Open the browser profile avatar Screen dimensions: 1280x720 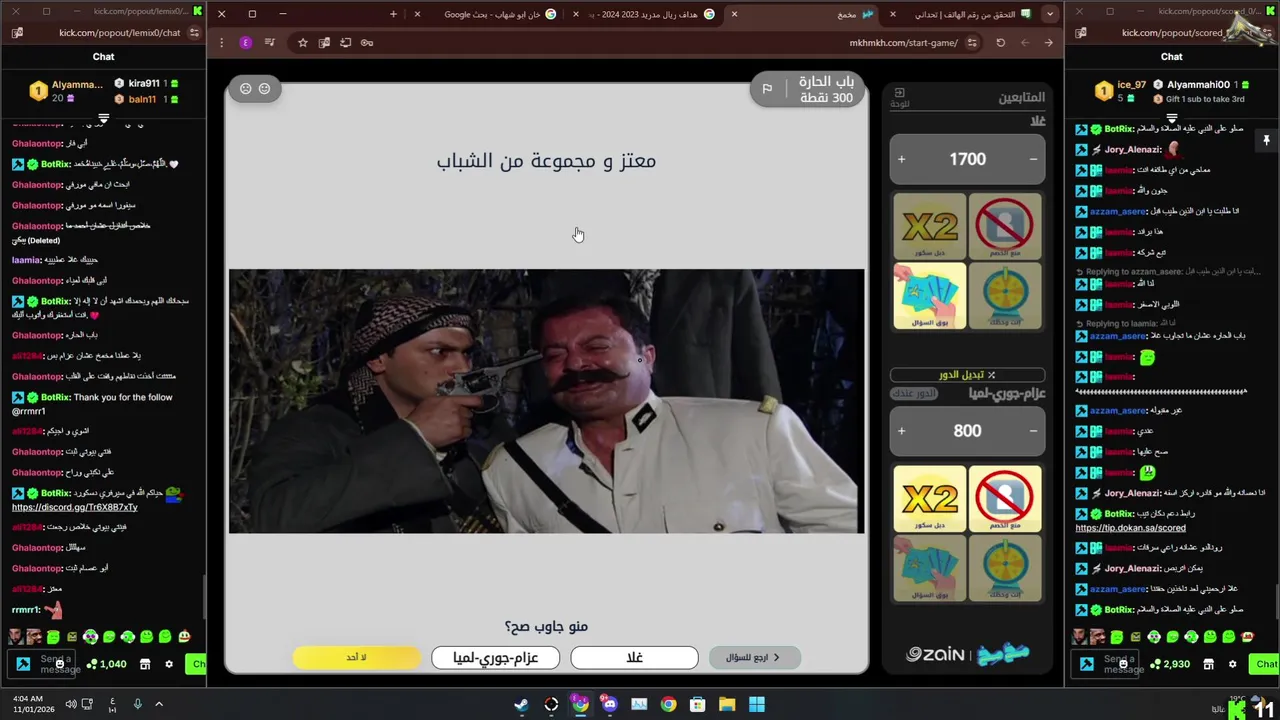246,43
